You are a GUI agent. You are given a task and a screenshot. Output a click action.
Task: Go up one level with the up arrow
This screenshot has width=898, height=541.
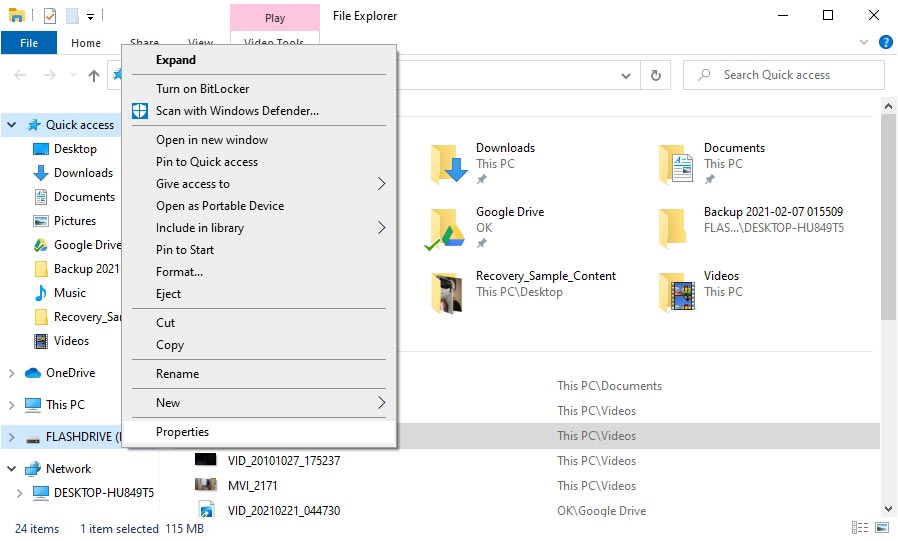click(x=94, y=75)
